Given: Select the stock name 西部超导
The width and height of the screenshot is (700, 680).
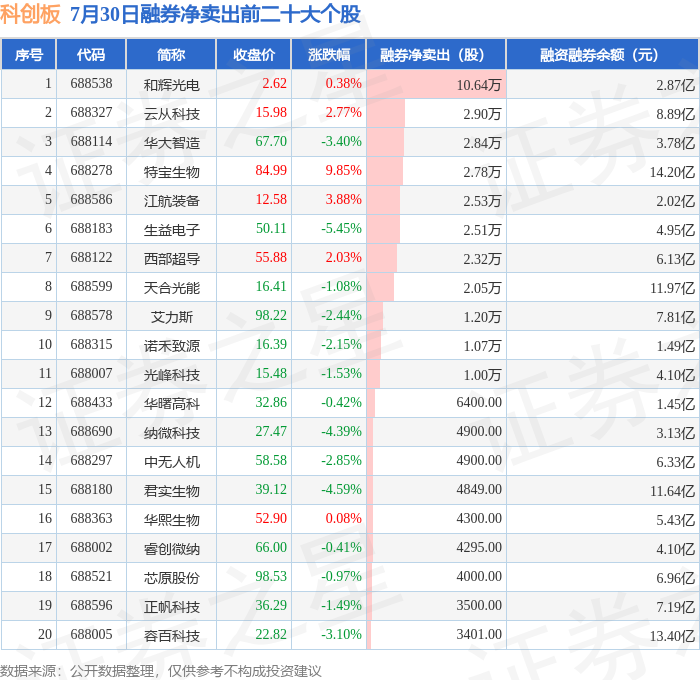Looking at the screenshot, I should [171, 259].
